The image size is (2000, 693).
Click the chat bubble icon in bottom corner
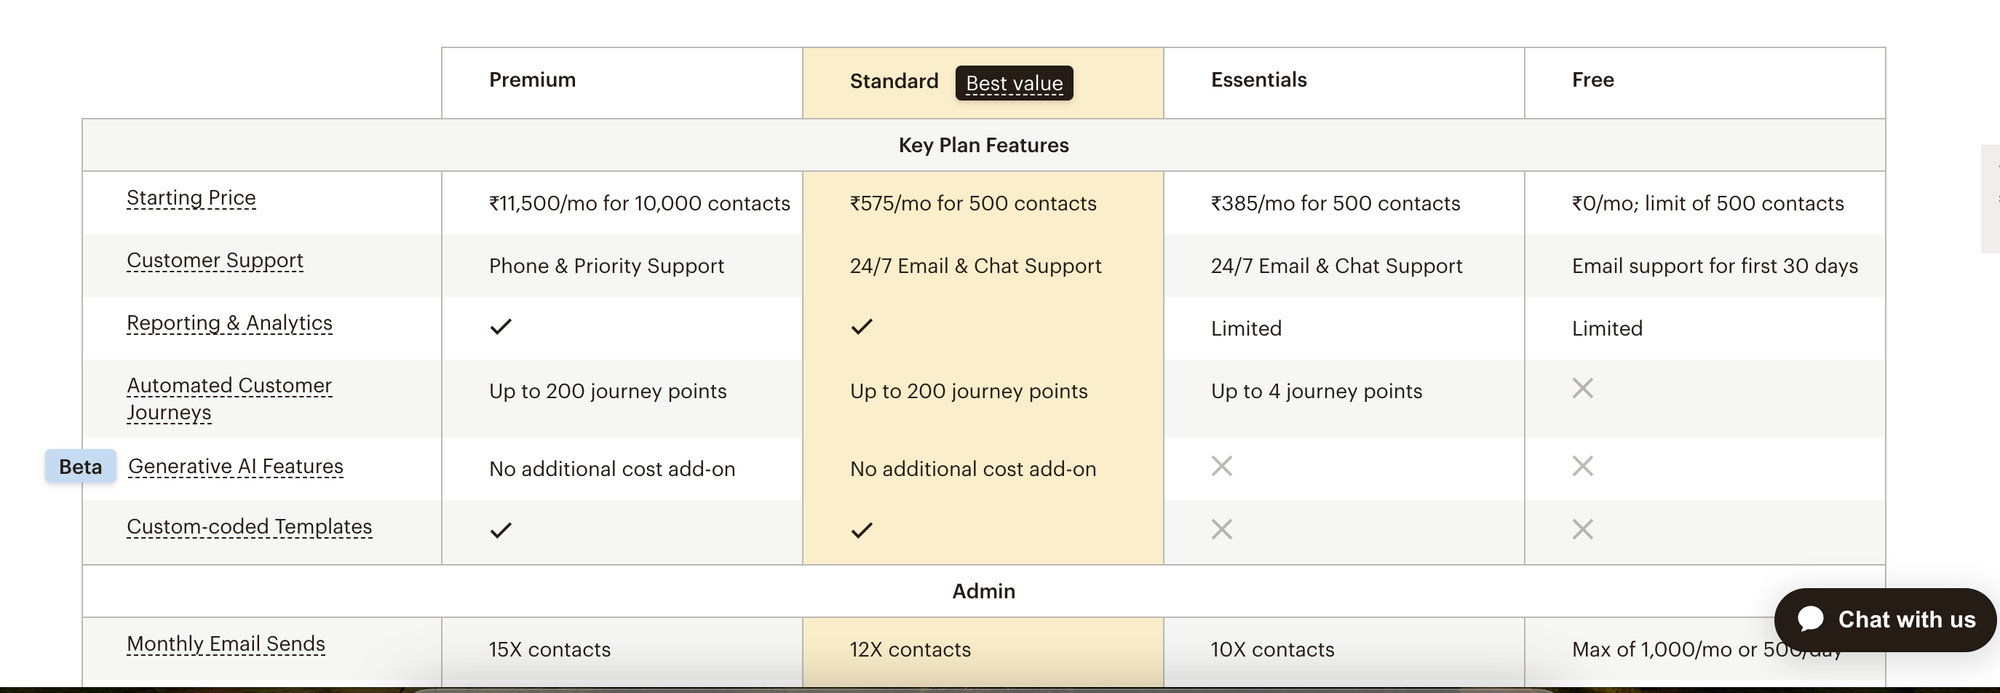tap(1812, 619)
